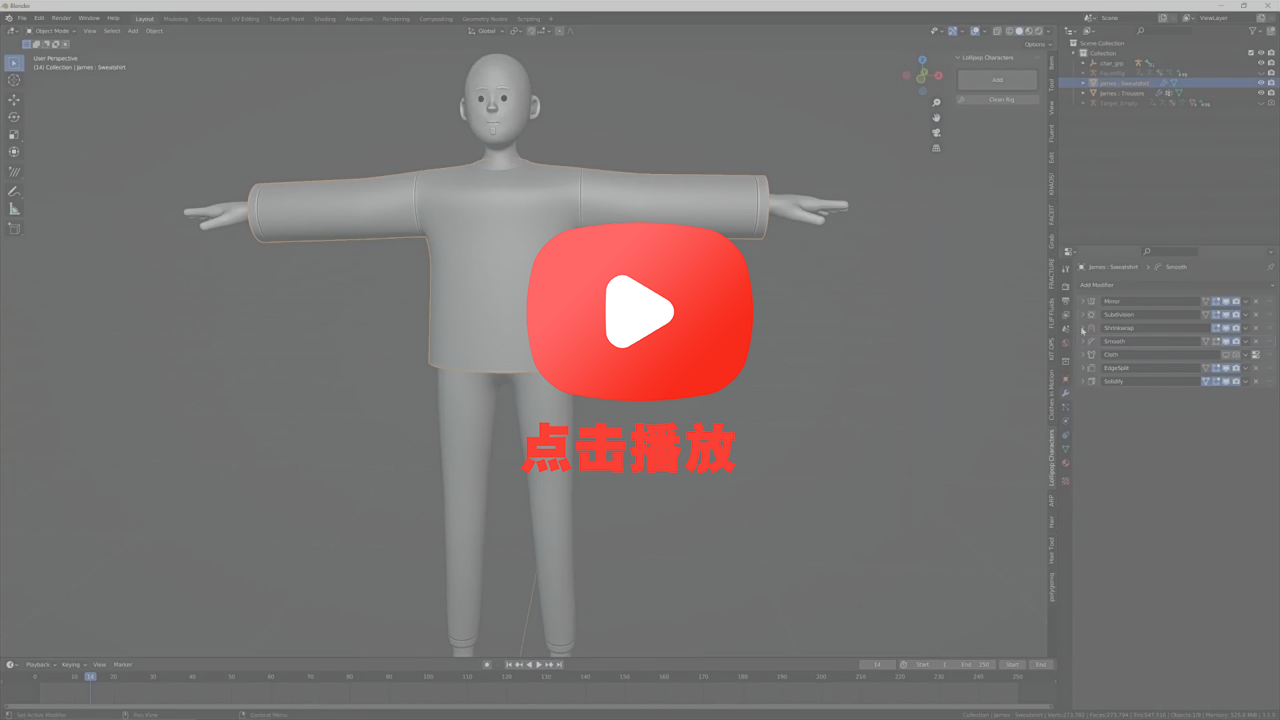Toggle camera view gizmo icon
The image size is (1280, 720).
[x=936, y=133]
